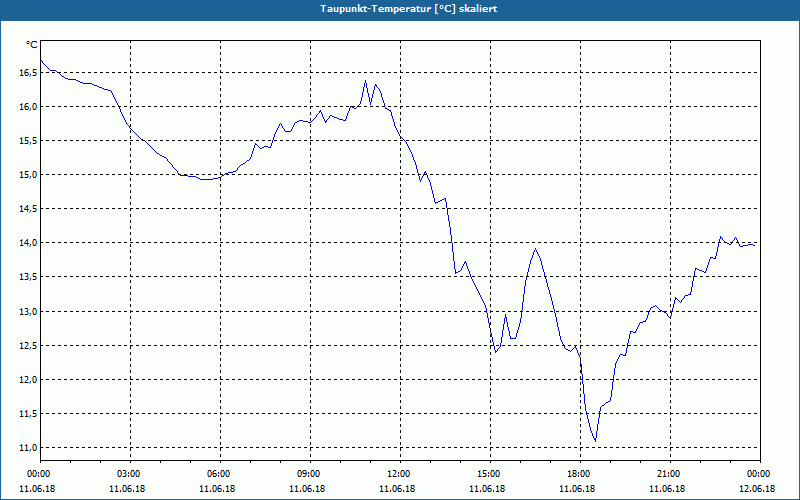This screenshot has height=500, width=800.
Task: Click the "00:00" time label above 12.06.18
Action: pos(760,474)
